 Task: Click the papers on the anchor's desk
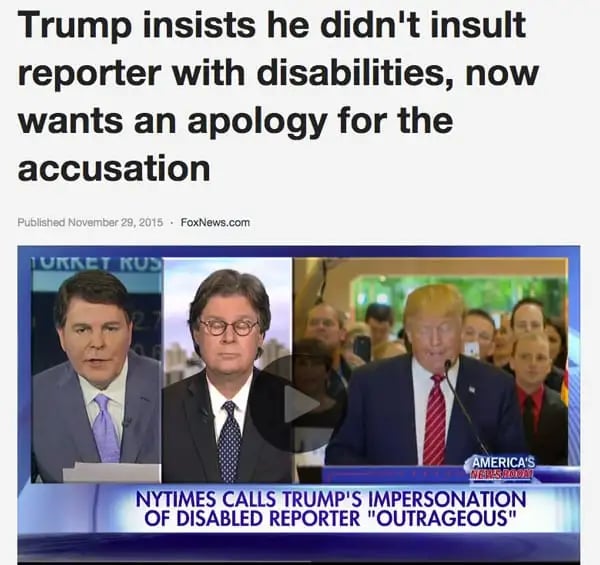coord(111,472)
